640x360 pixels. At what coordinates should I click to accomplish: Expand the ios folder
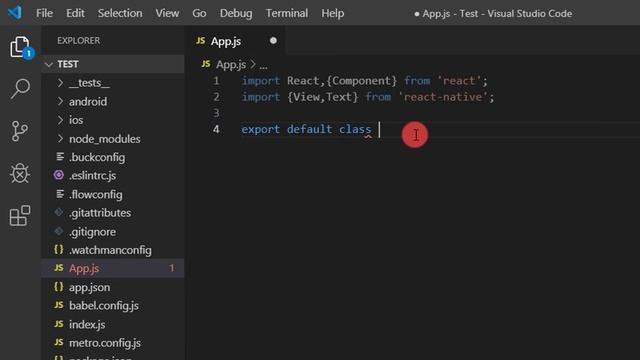[x=60, y=120]
